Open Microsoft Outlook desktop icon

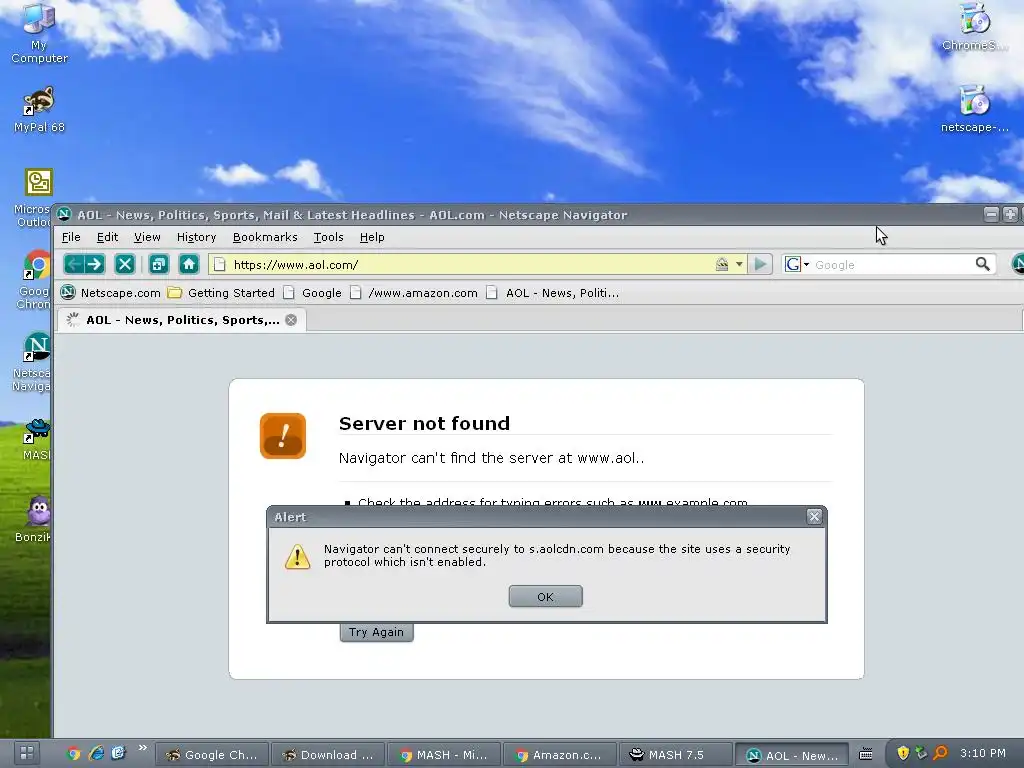pyautogui.click(x=33, y=198)
